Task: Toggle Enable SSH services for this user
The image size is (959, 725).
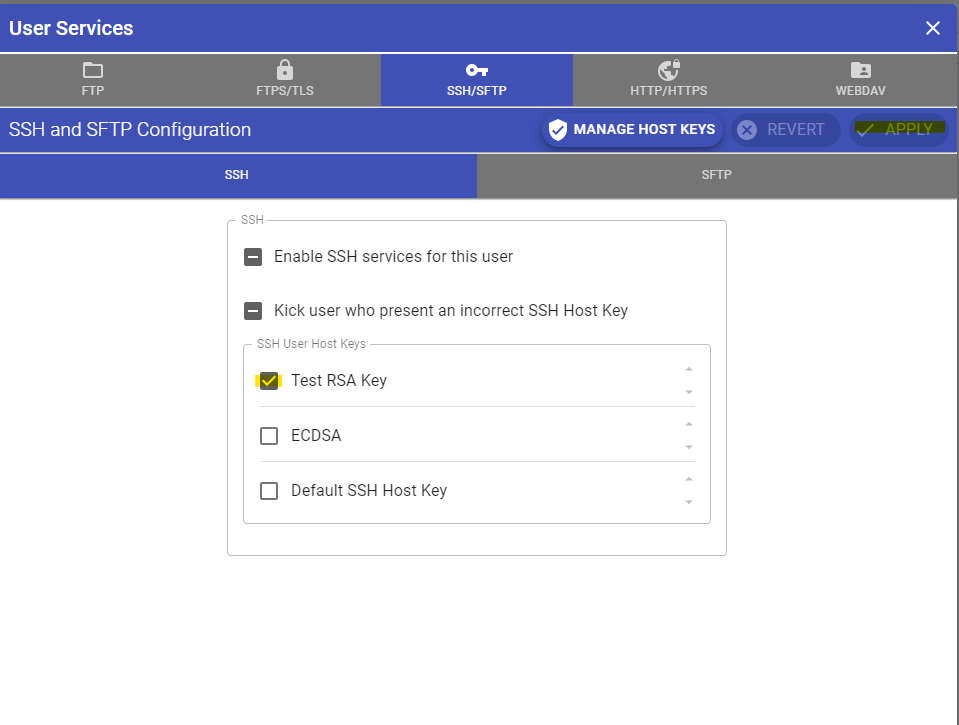Action: coord(252,256)
